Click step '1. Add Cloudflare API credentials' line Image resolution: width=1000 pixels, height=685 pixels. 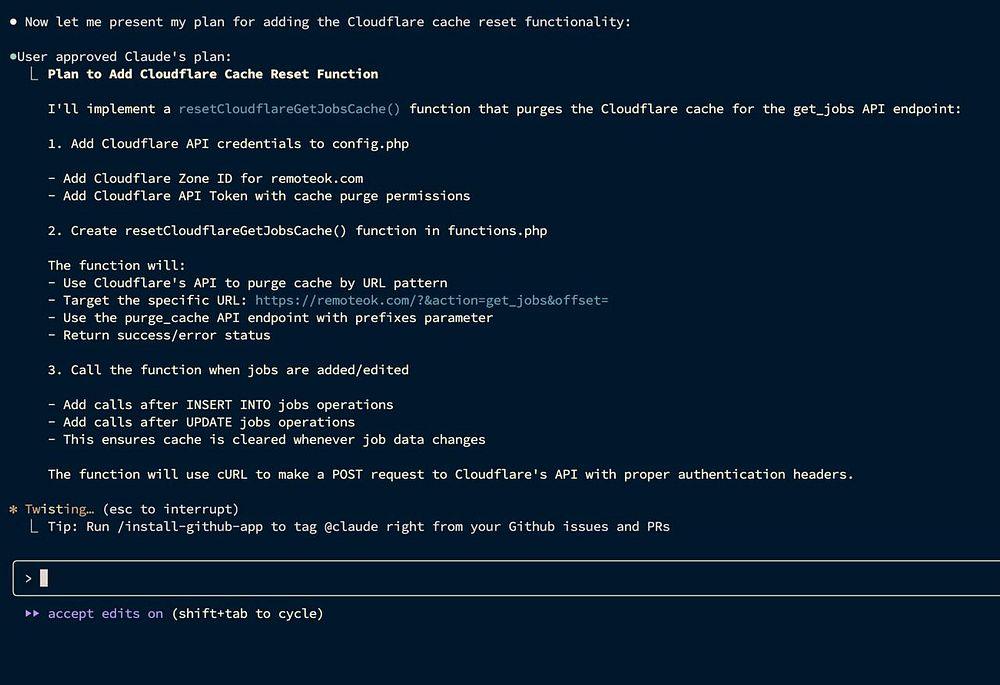click(x=228, y=143)
